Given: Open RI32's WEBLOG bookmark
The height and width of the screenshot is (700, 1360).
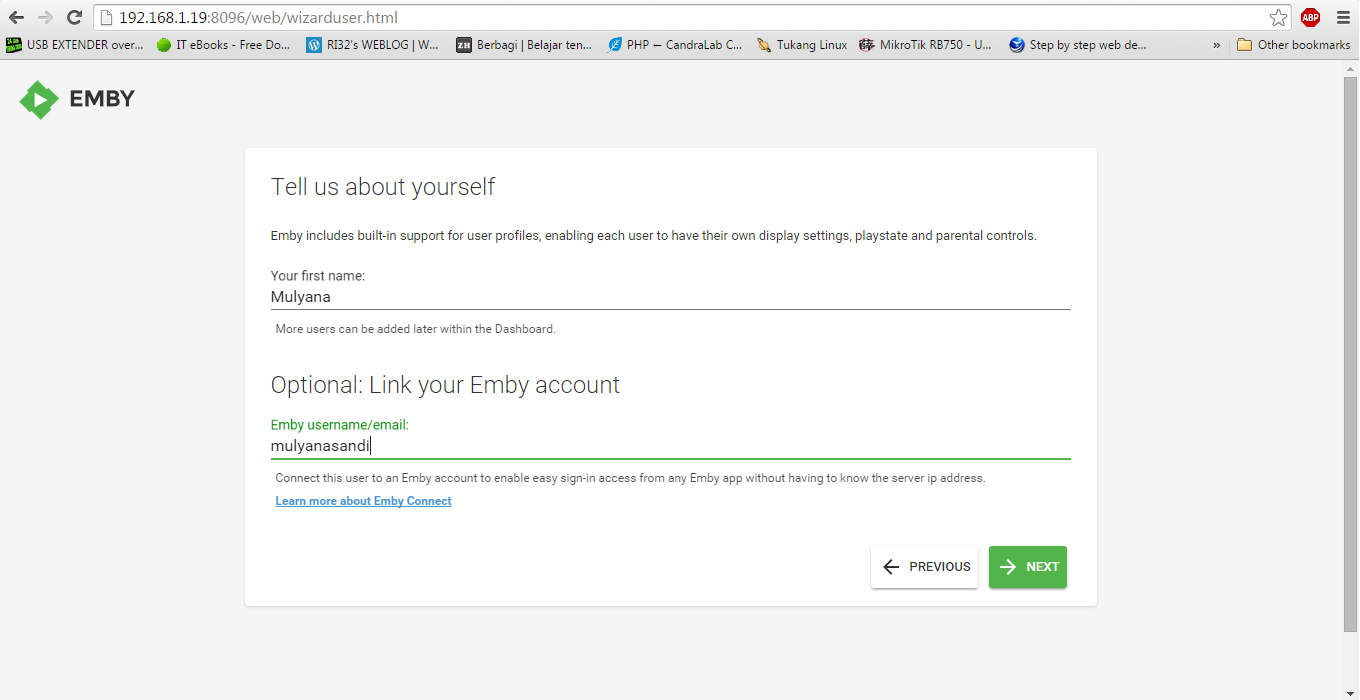Looking at the screenshot, I should point(372,45).
